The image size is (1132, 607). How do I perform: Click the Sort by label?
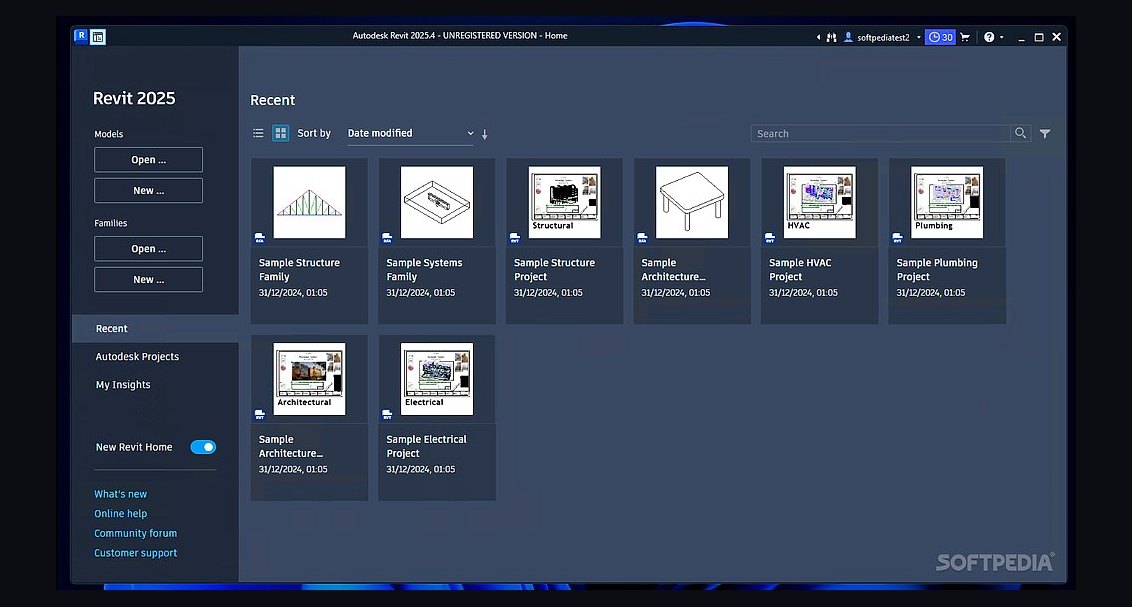coord(314,134)
